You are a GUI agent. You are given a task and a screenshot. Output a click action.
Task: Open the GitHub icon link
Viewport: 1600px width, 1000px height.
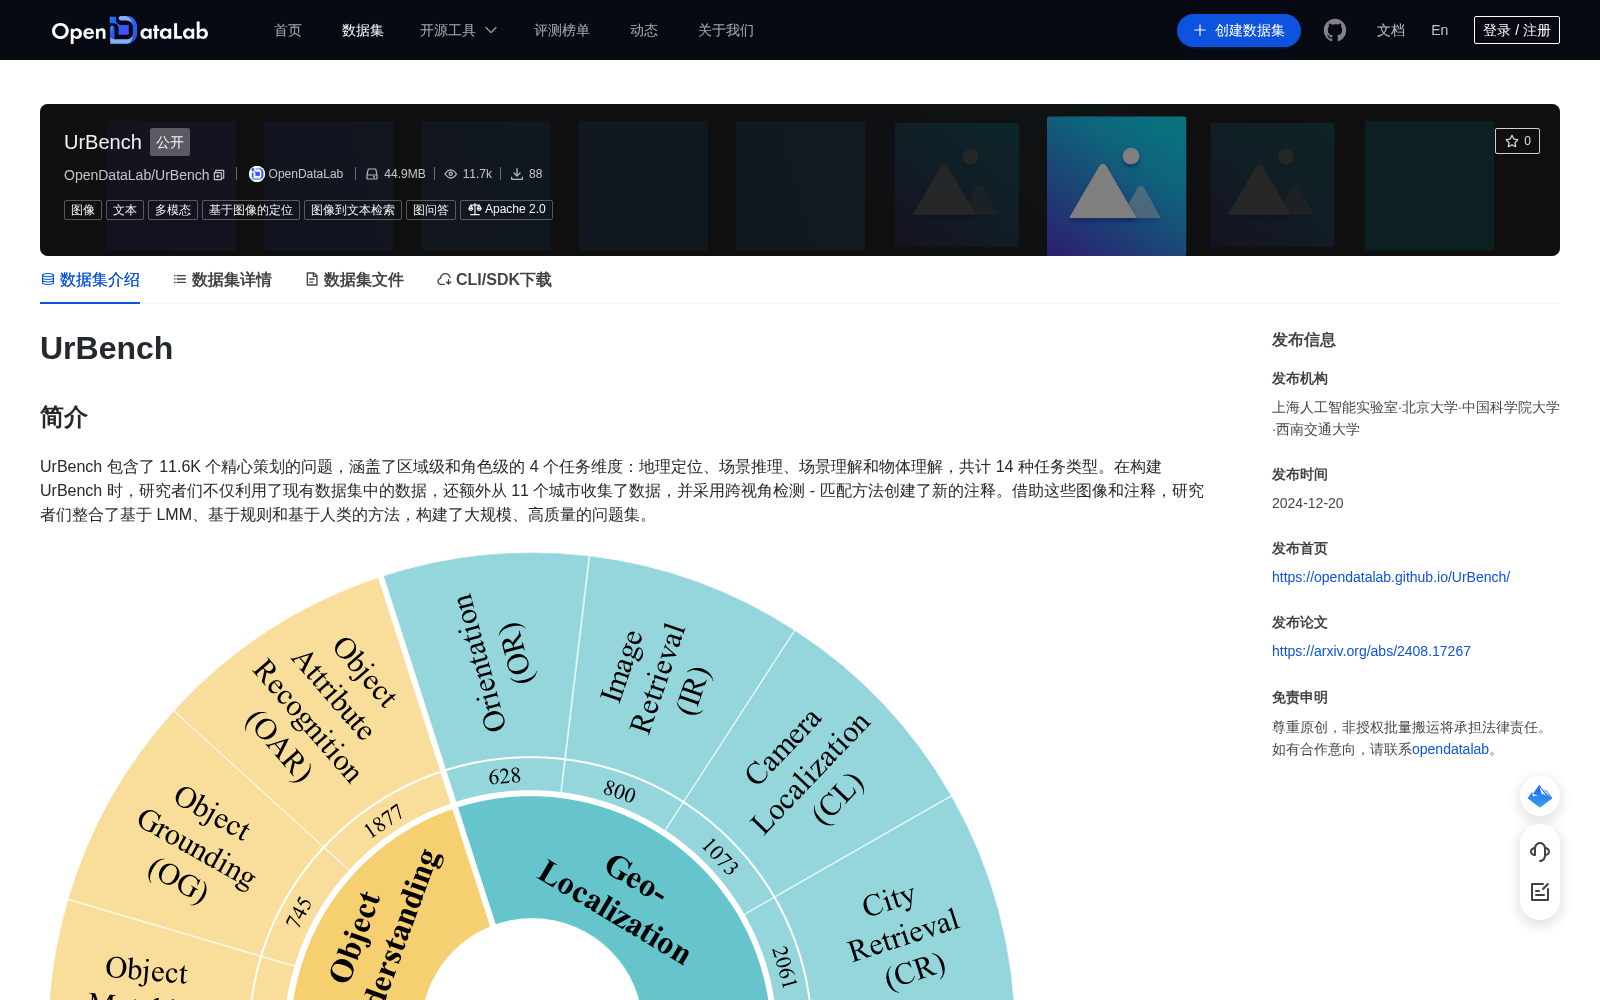tap(1334, 30)
